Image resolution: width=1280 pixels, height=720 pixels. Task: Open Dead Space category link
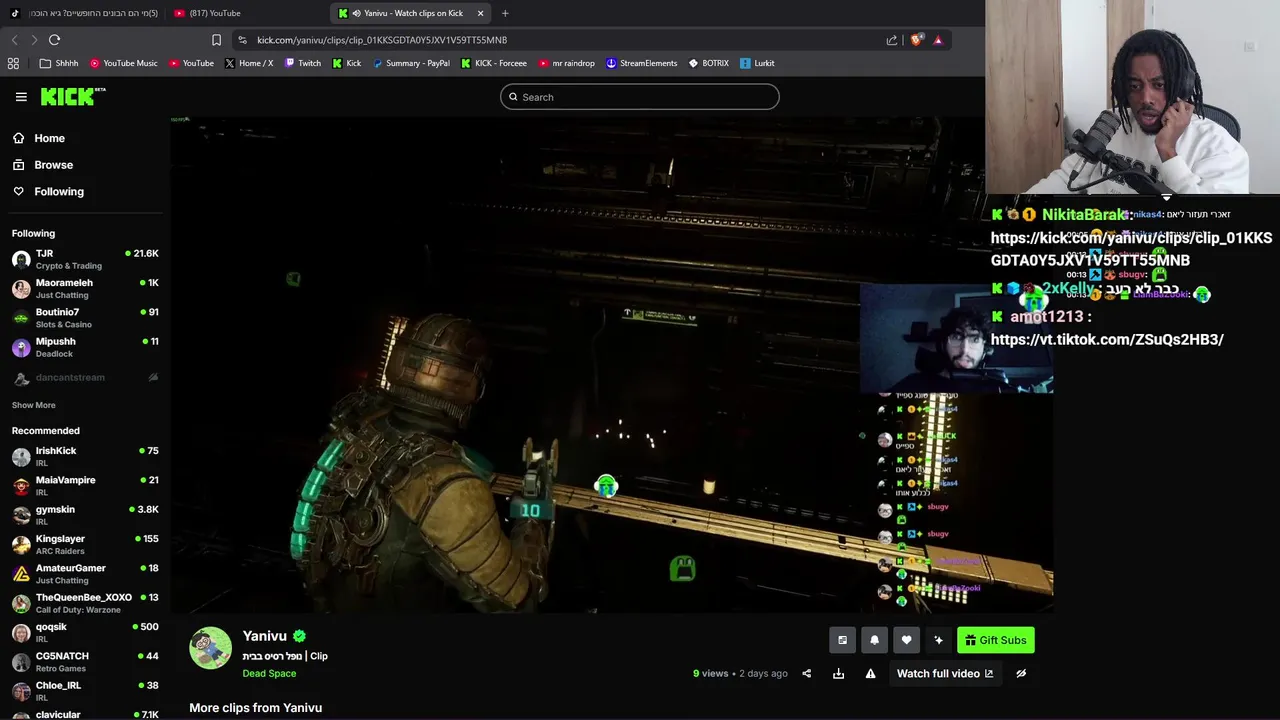coord(269,673)
